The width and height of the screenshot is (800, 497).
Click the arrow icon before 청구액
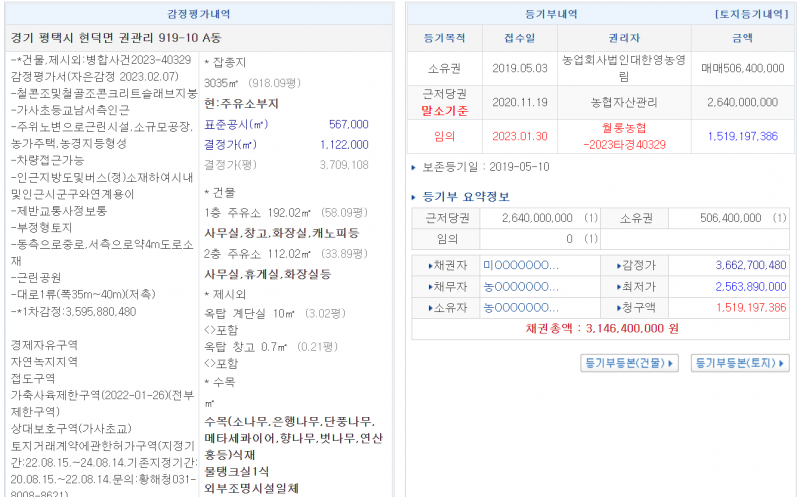pos(619,308)
